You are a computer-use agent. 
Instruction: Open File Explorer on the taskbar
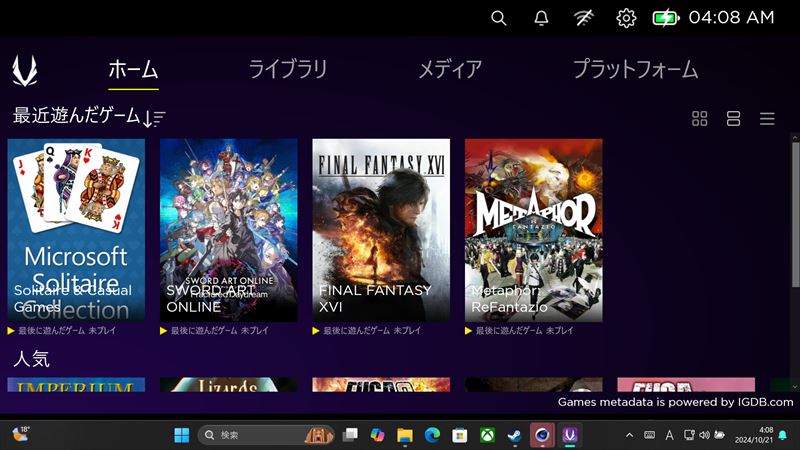(405, 435)
